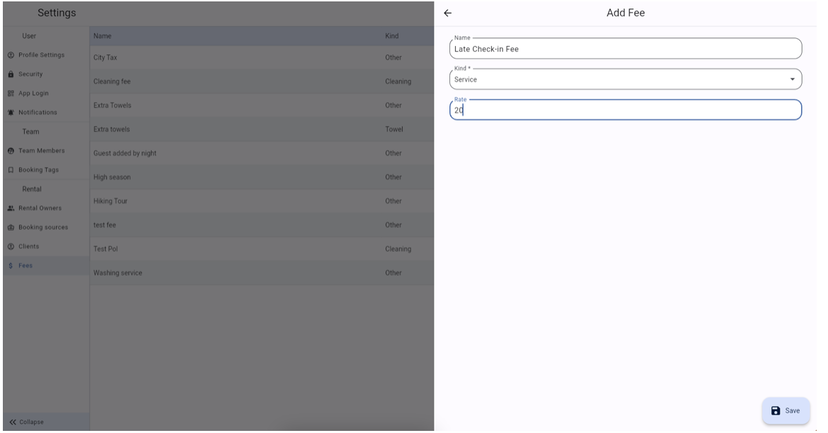Select the City Tax fee row
This screenshot has height=433, width=828.
(261, 58)
